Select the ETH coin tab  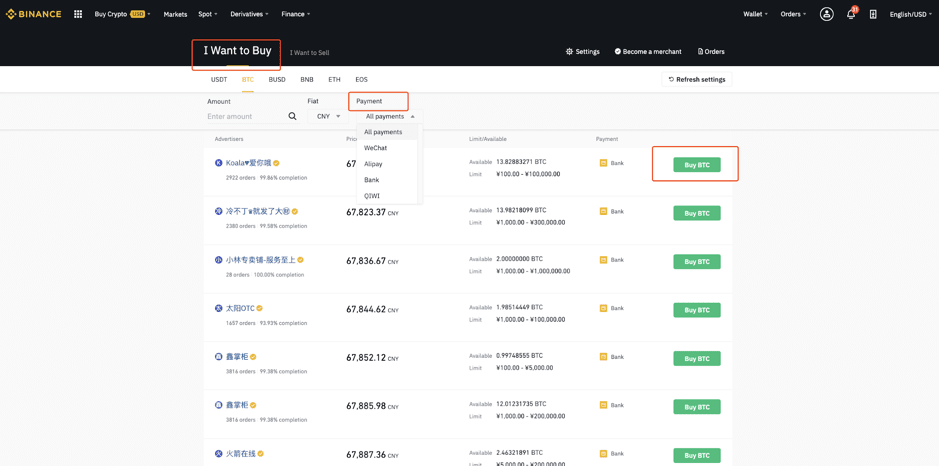pyautogui.click(x=334, y=79)
